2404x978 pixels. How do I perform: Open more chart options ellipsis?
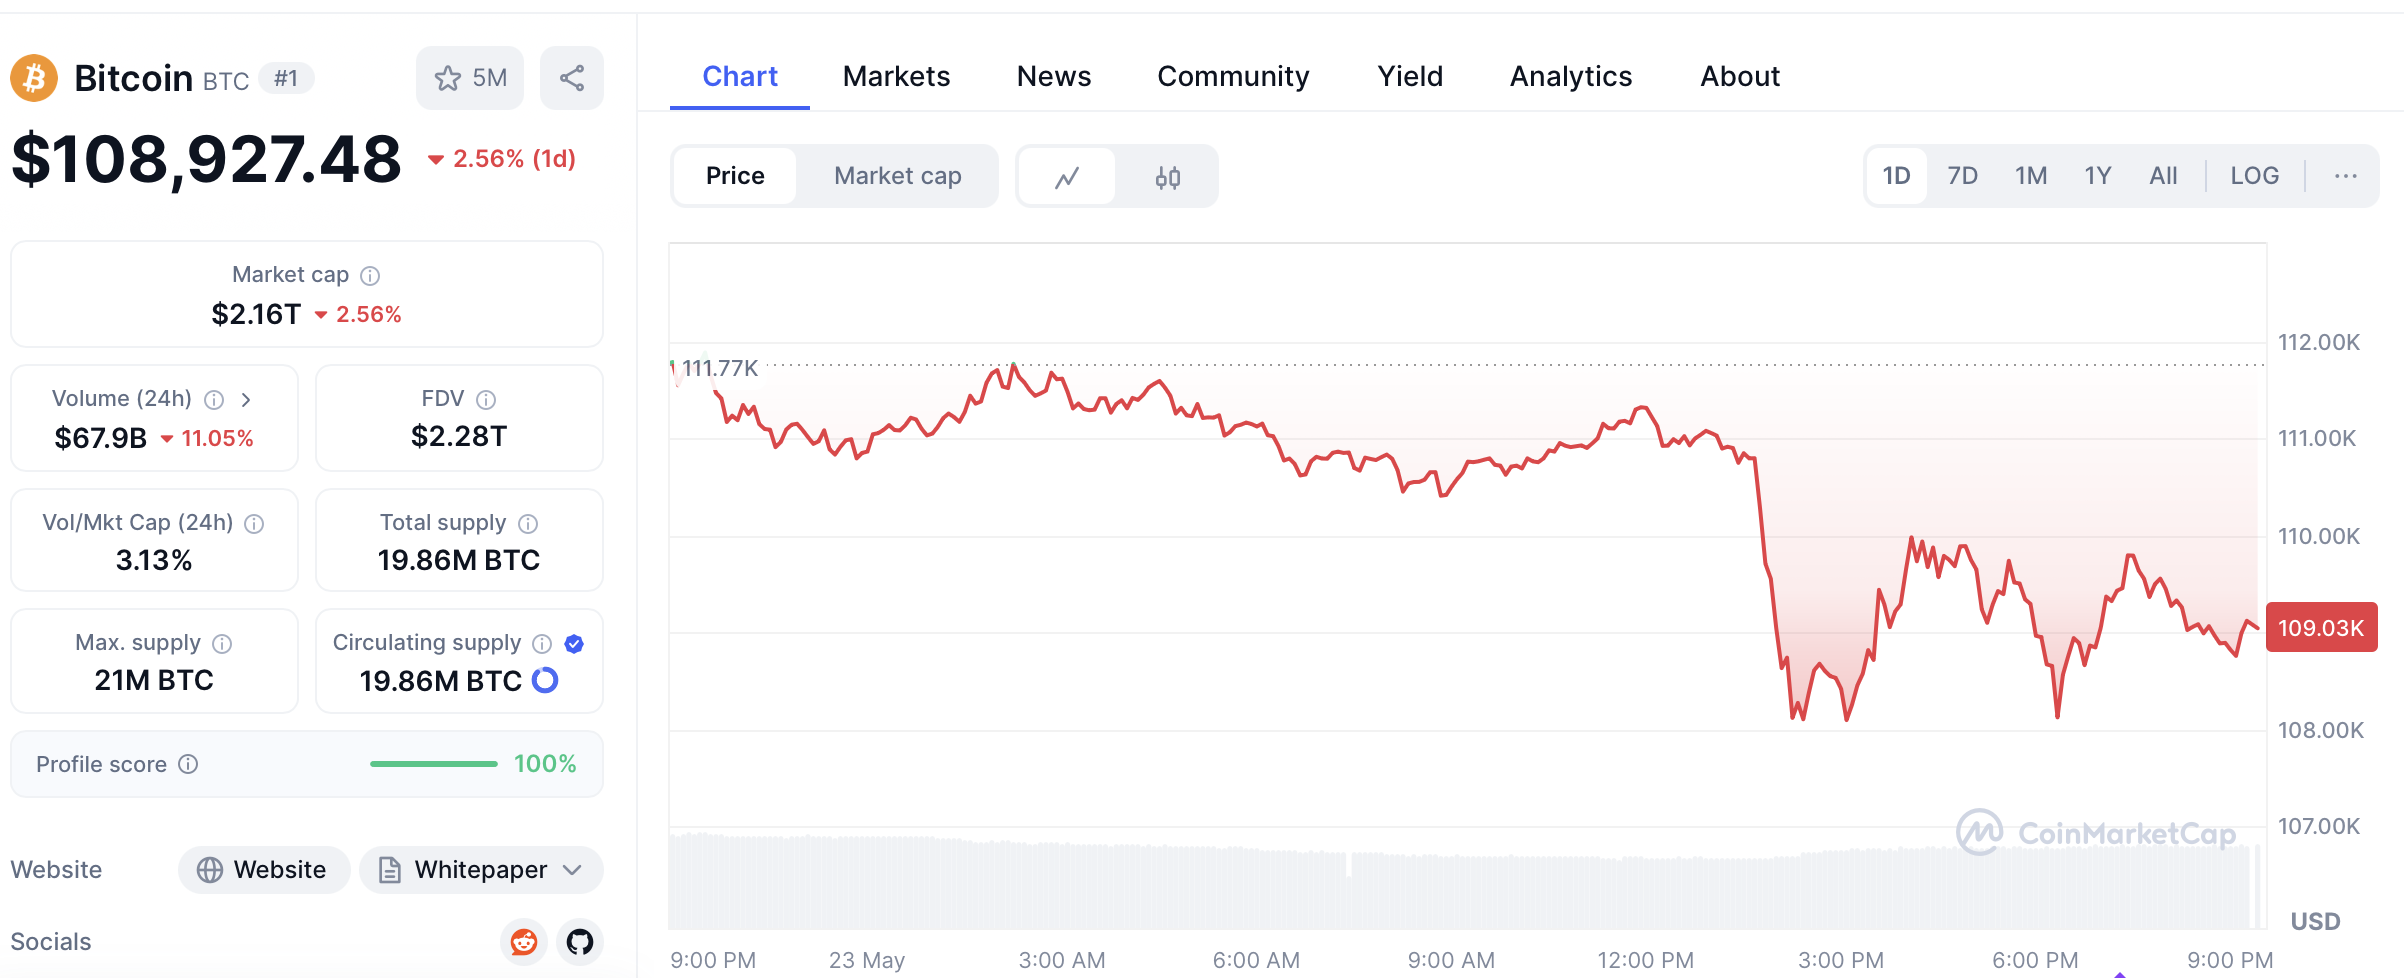tap(2345, 176)
